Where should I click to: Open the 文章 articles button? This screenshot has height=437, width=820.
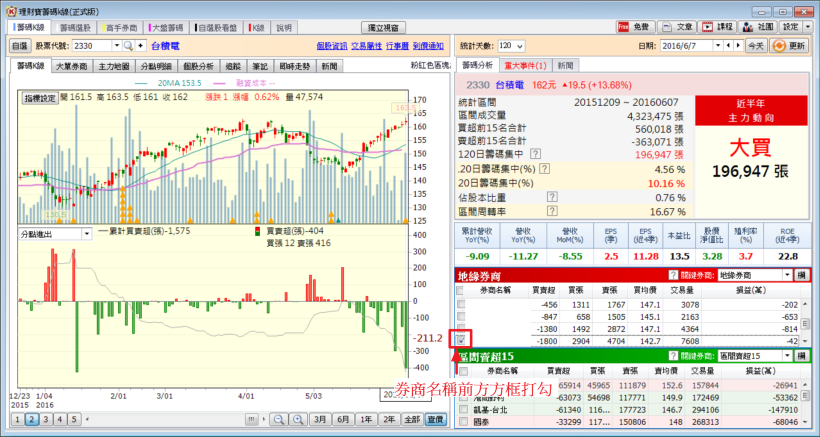coord(678,27)
